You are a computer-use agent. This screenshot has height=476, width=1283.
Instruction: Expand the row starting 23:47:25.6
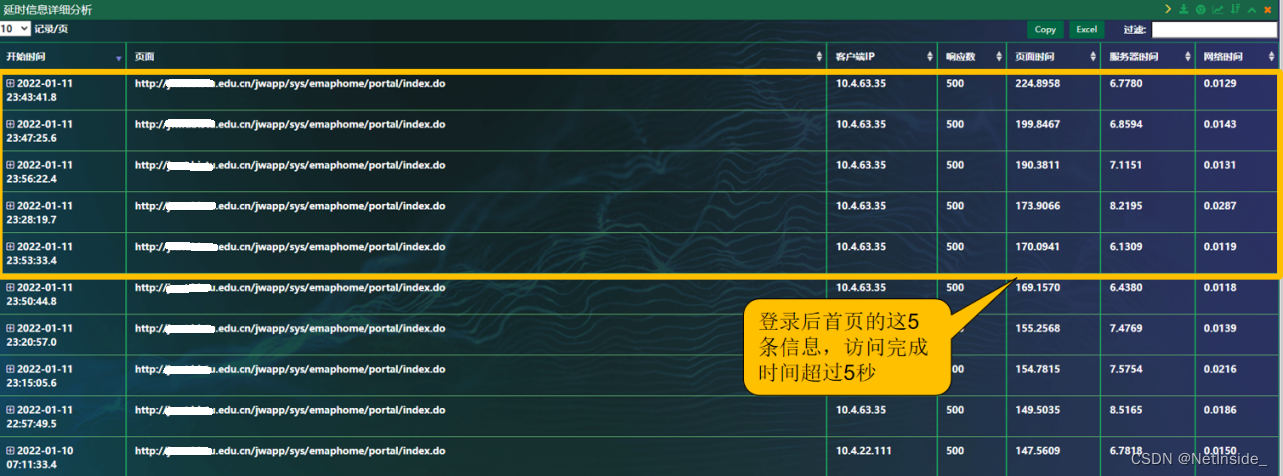(x=10, y=124)
